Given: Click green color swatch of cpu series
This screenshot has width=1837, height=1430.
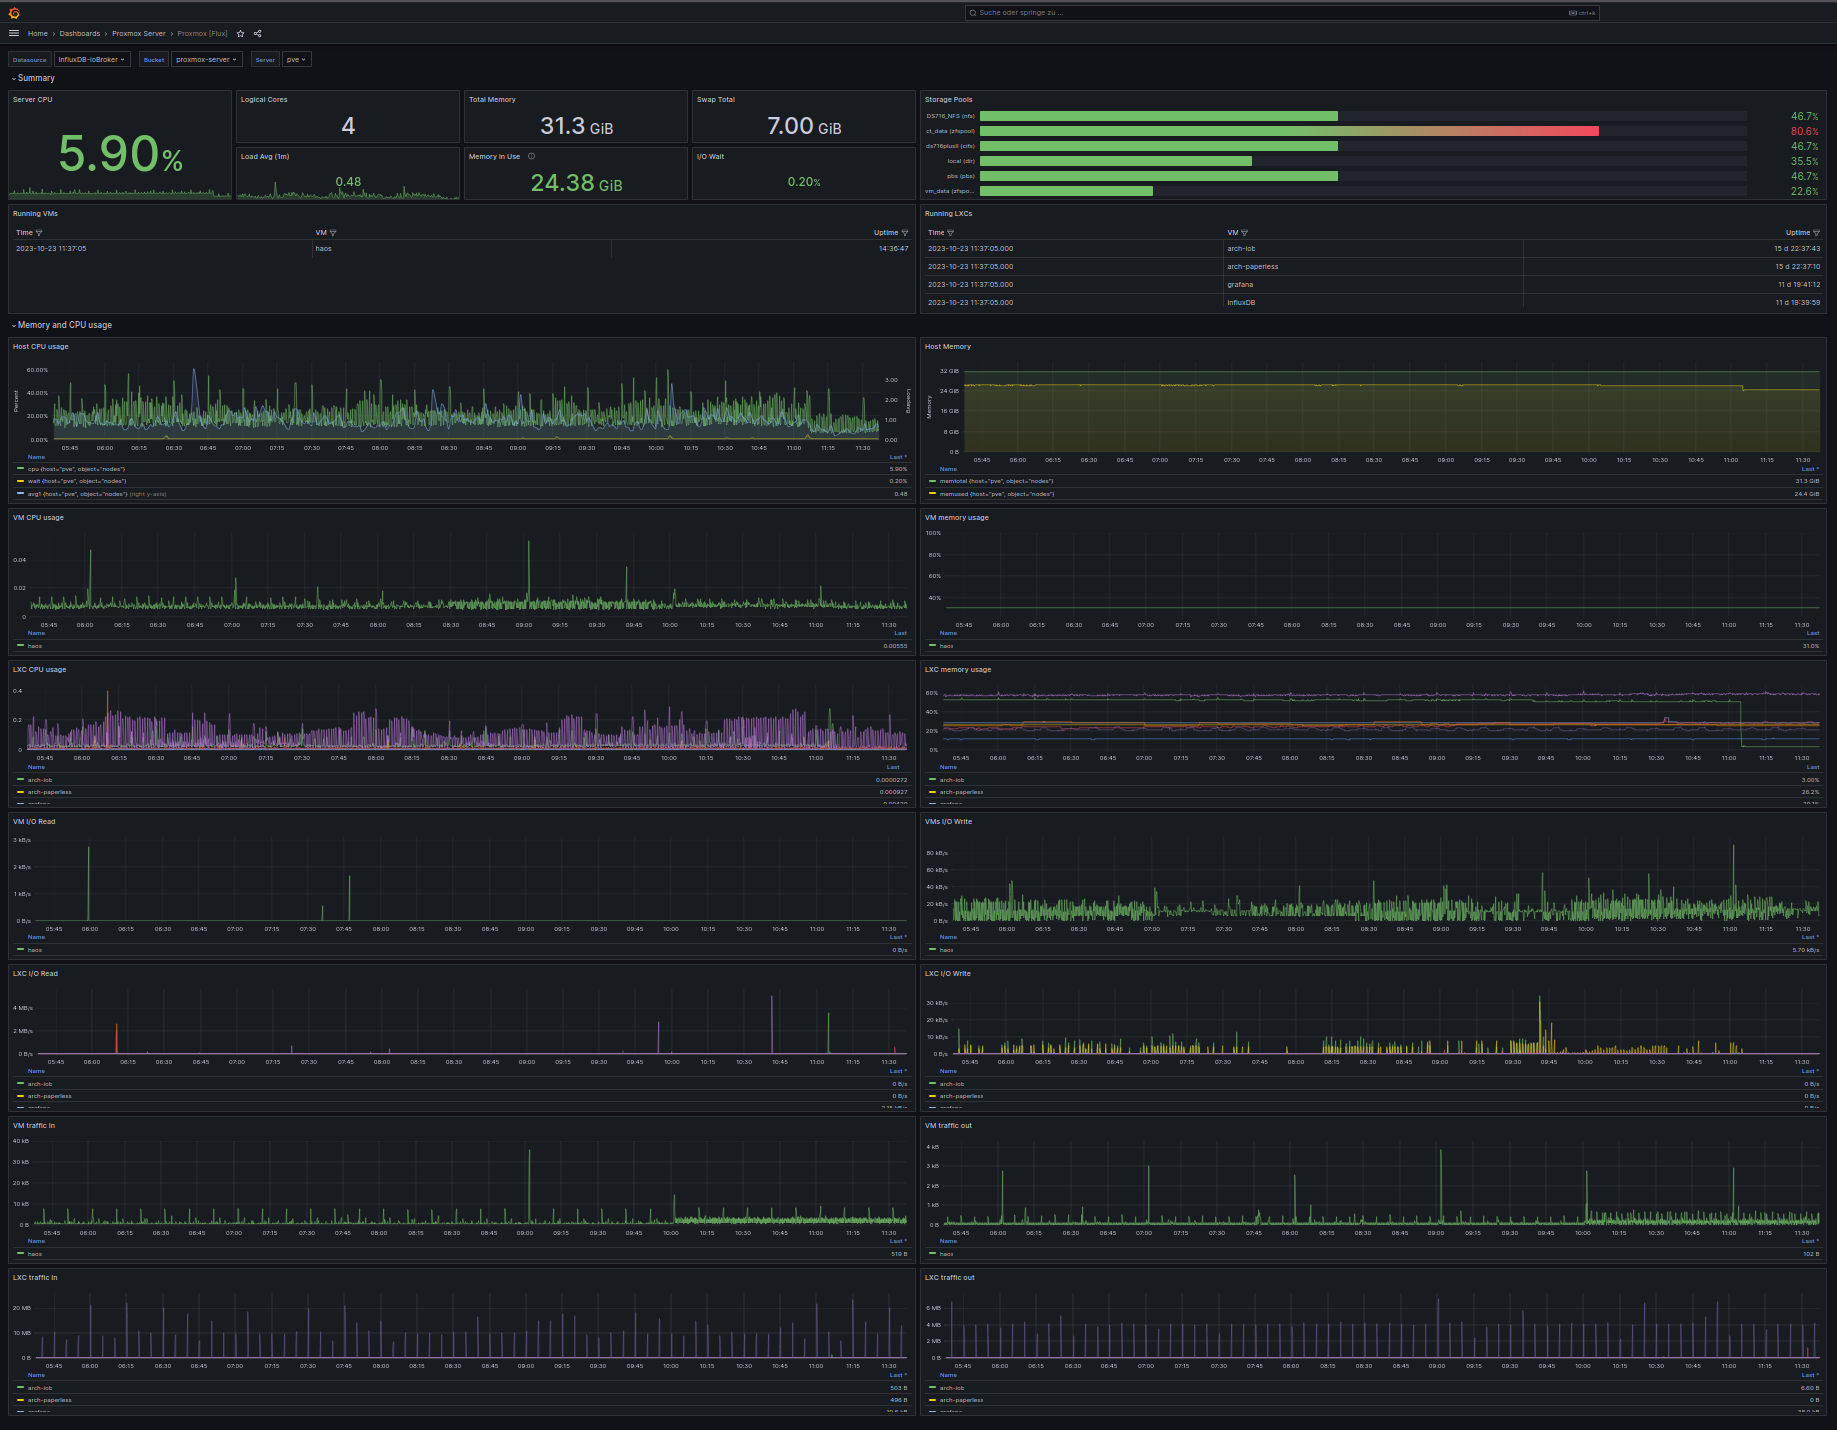Looking at the screenshot, I should pos(20,469).
